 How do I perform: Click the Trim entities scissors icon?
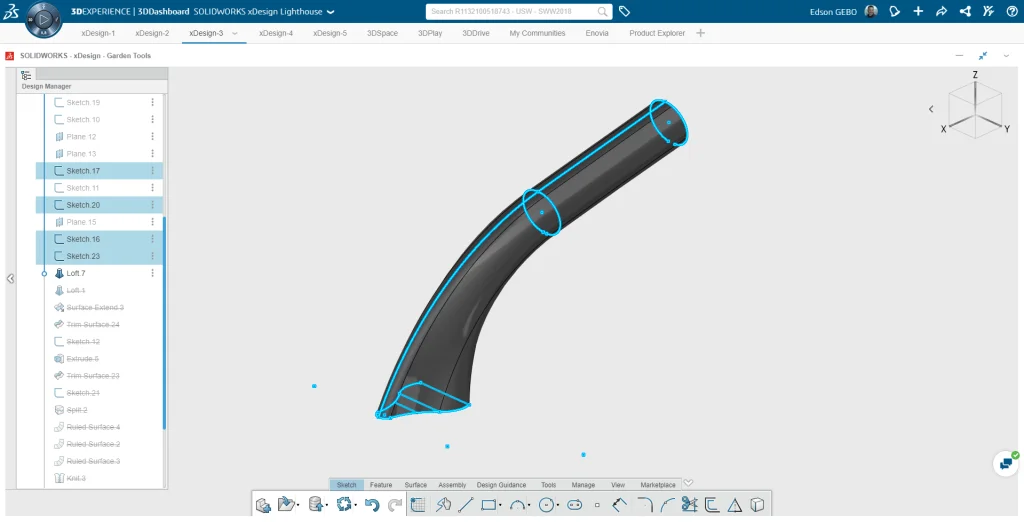click(x=689, y=505)
